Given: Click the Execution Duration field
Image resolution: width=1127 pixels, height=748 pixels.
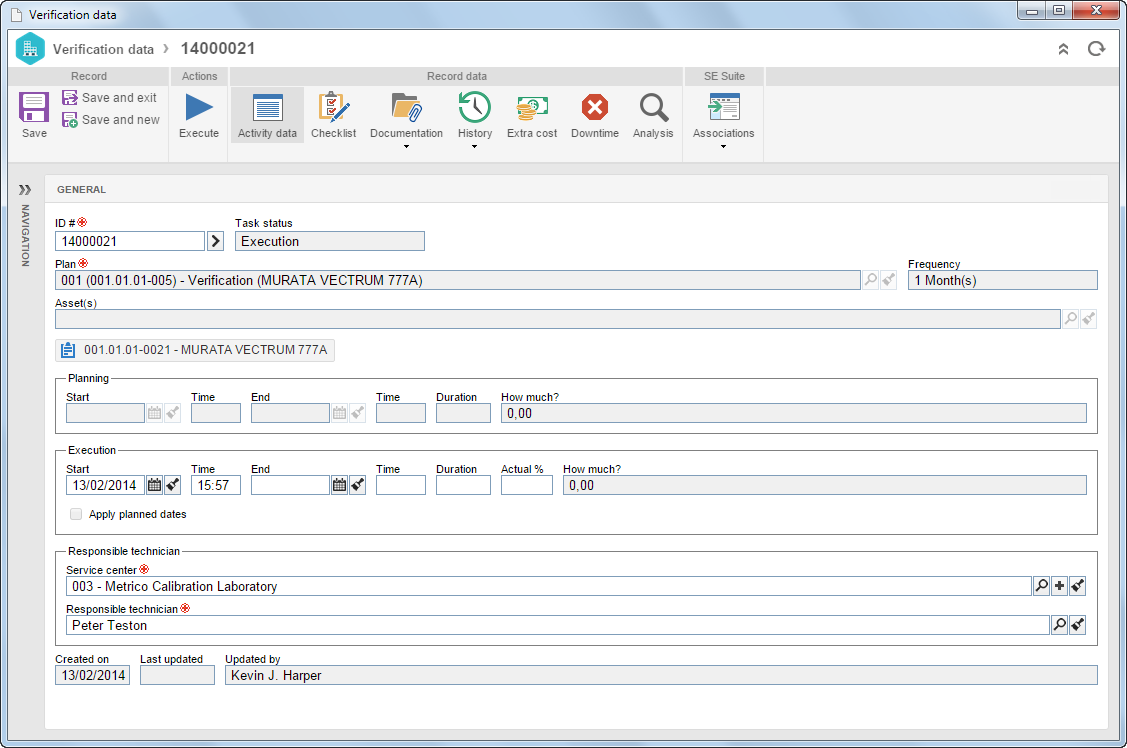Looking at the screenshot, I should 463,485.
